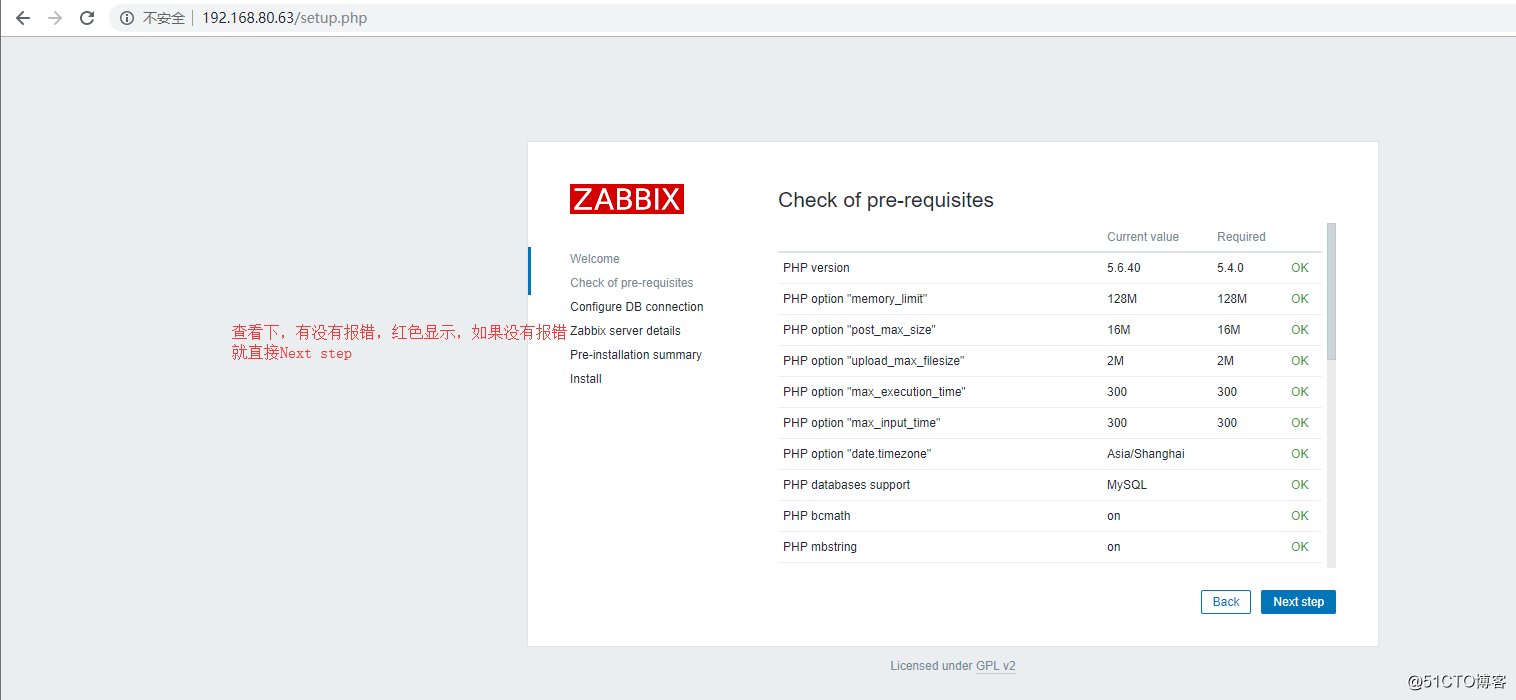The height and width of the screenshot is (700, 1516).
Task: Click PHP option "date.timezone" label
Action: tap(857, 454)
